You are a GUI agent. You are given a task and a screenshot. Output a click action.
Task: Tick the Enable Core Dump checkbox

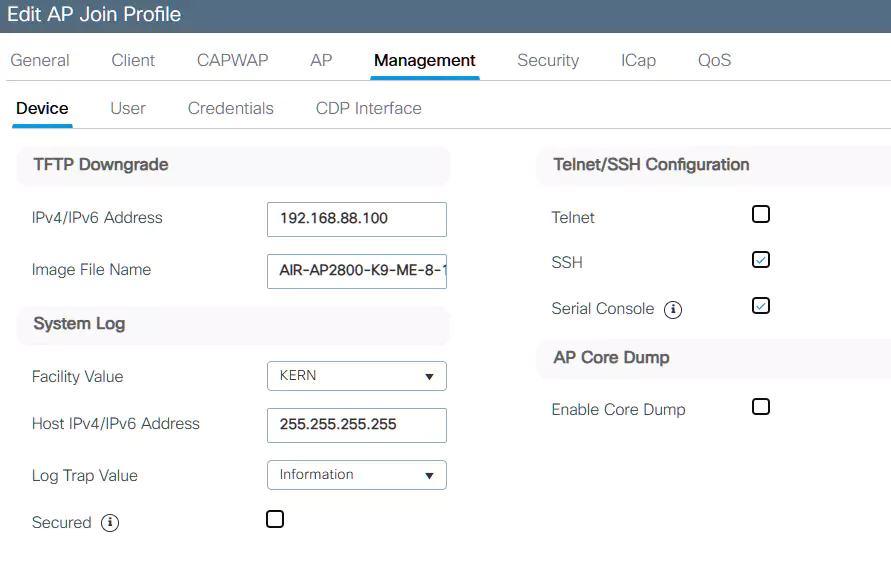(x=761, y=407)
